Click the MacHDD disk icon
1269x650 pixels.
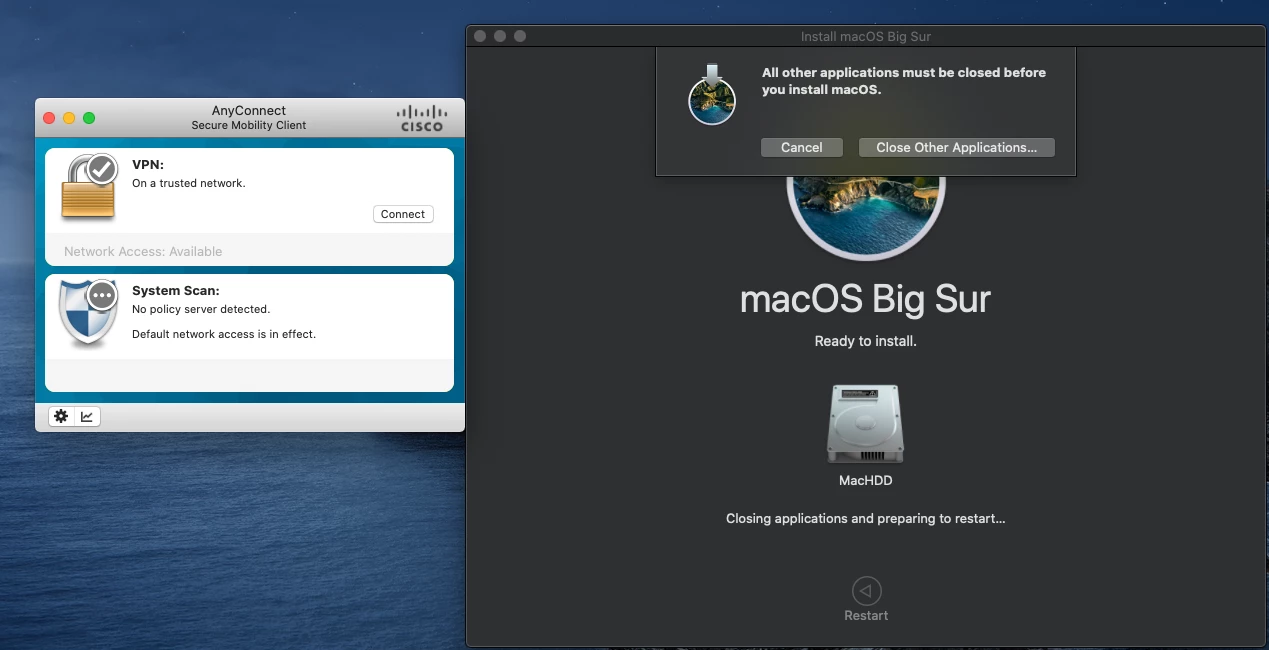pyautogui.click(x=865, y=424)
